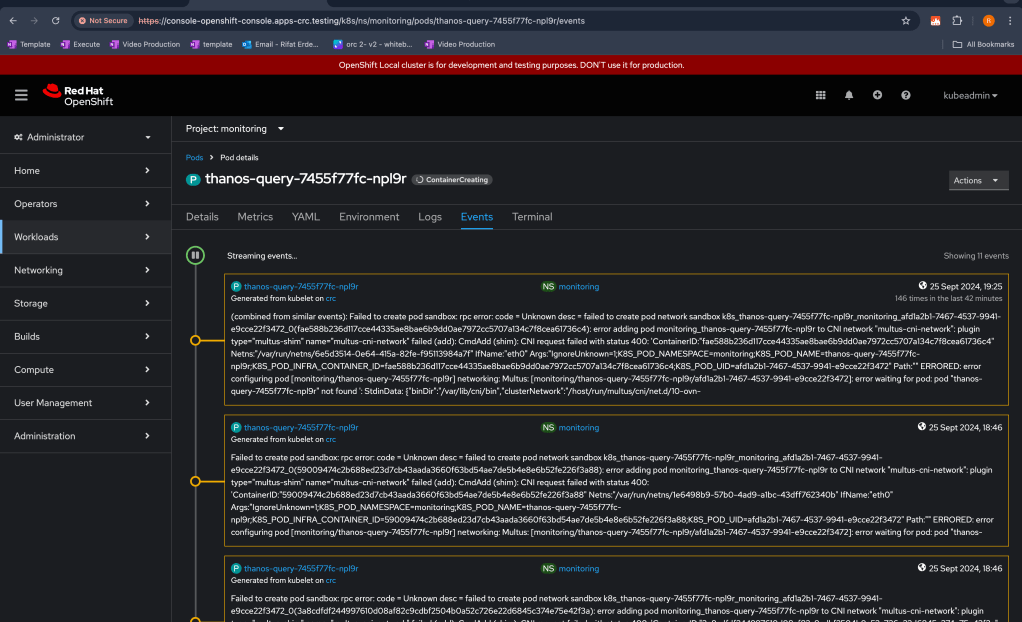The width and height of the screenshot is (1022, 622).
Task: Open the kubeadmin user menu
Action: 970,95
